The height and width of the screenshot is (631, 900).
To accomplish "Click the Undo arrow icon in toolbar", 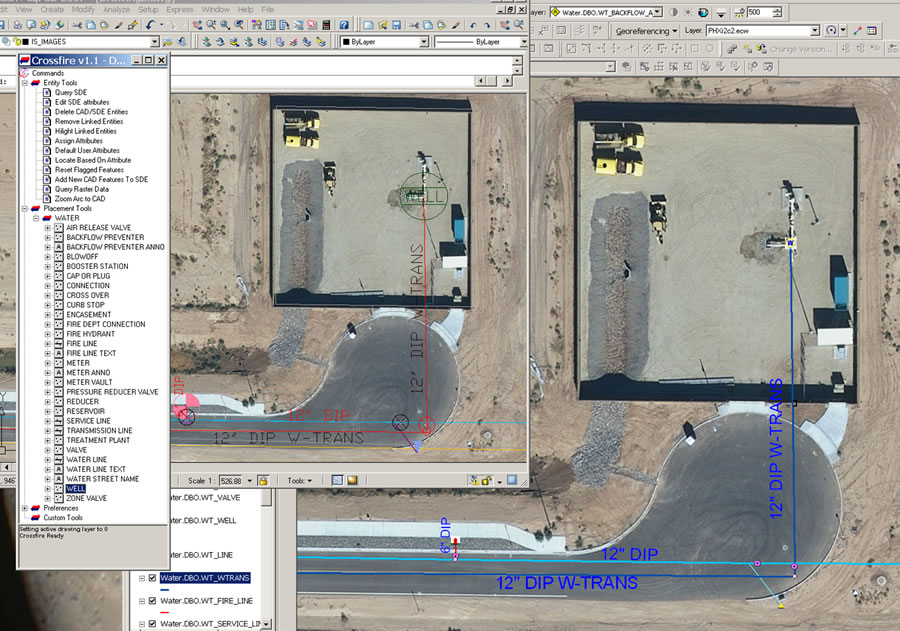I will coord(150,25).
